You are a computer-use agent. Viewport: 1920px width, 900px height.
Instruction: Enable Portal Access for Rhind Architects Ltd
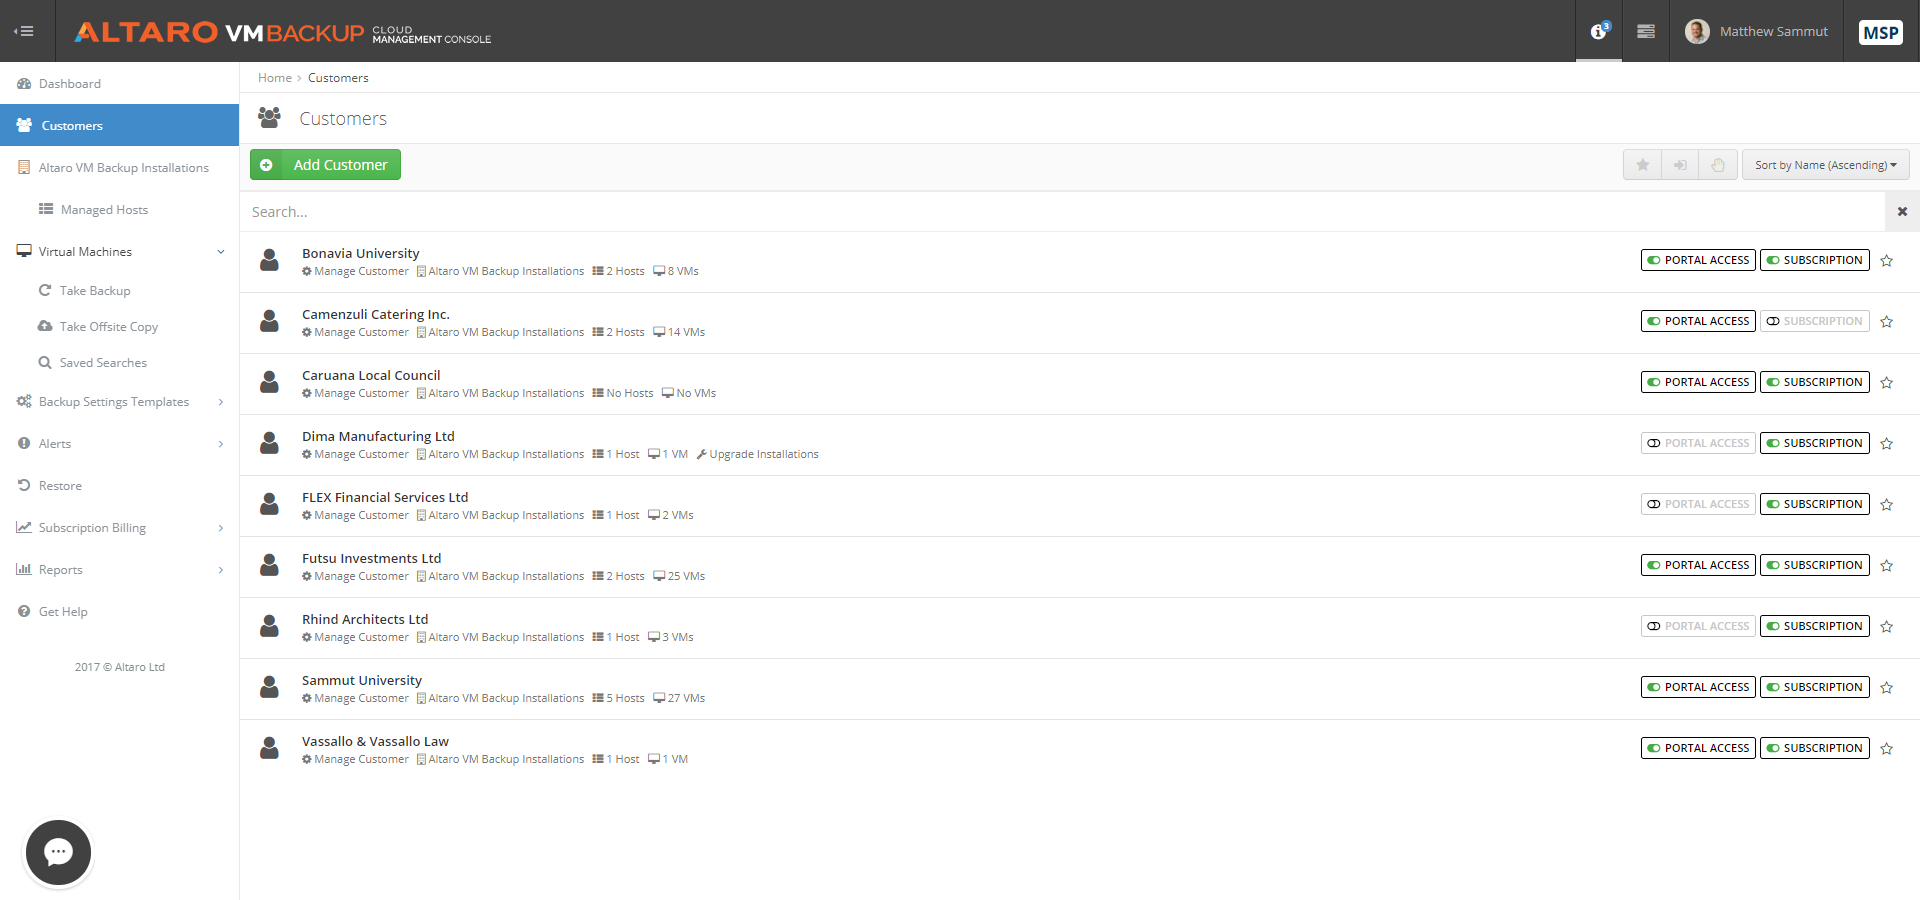coord(1698,626)
